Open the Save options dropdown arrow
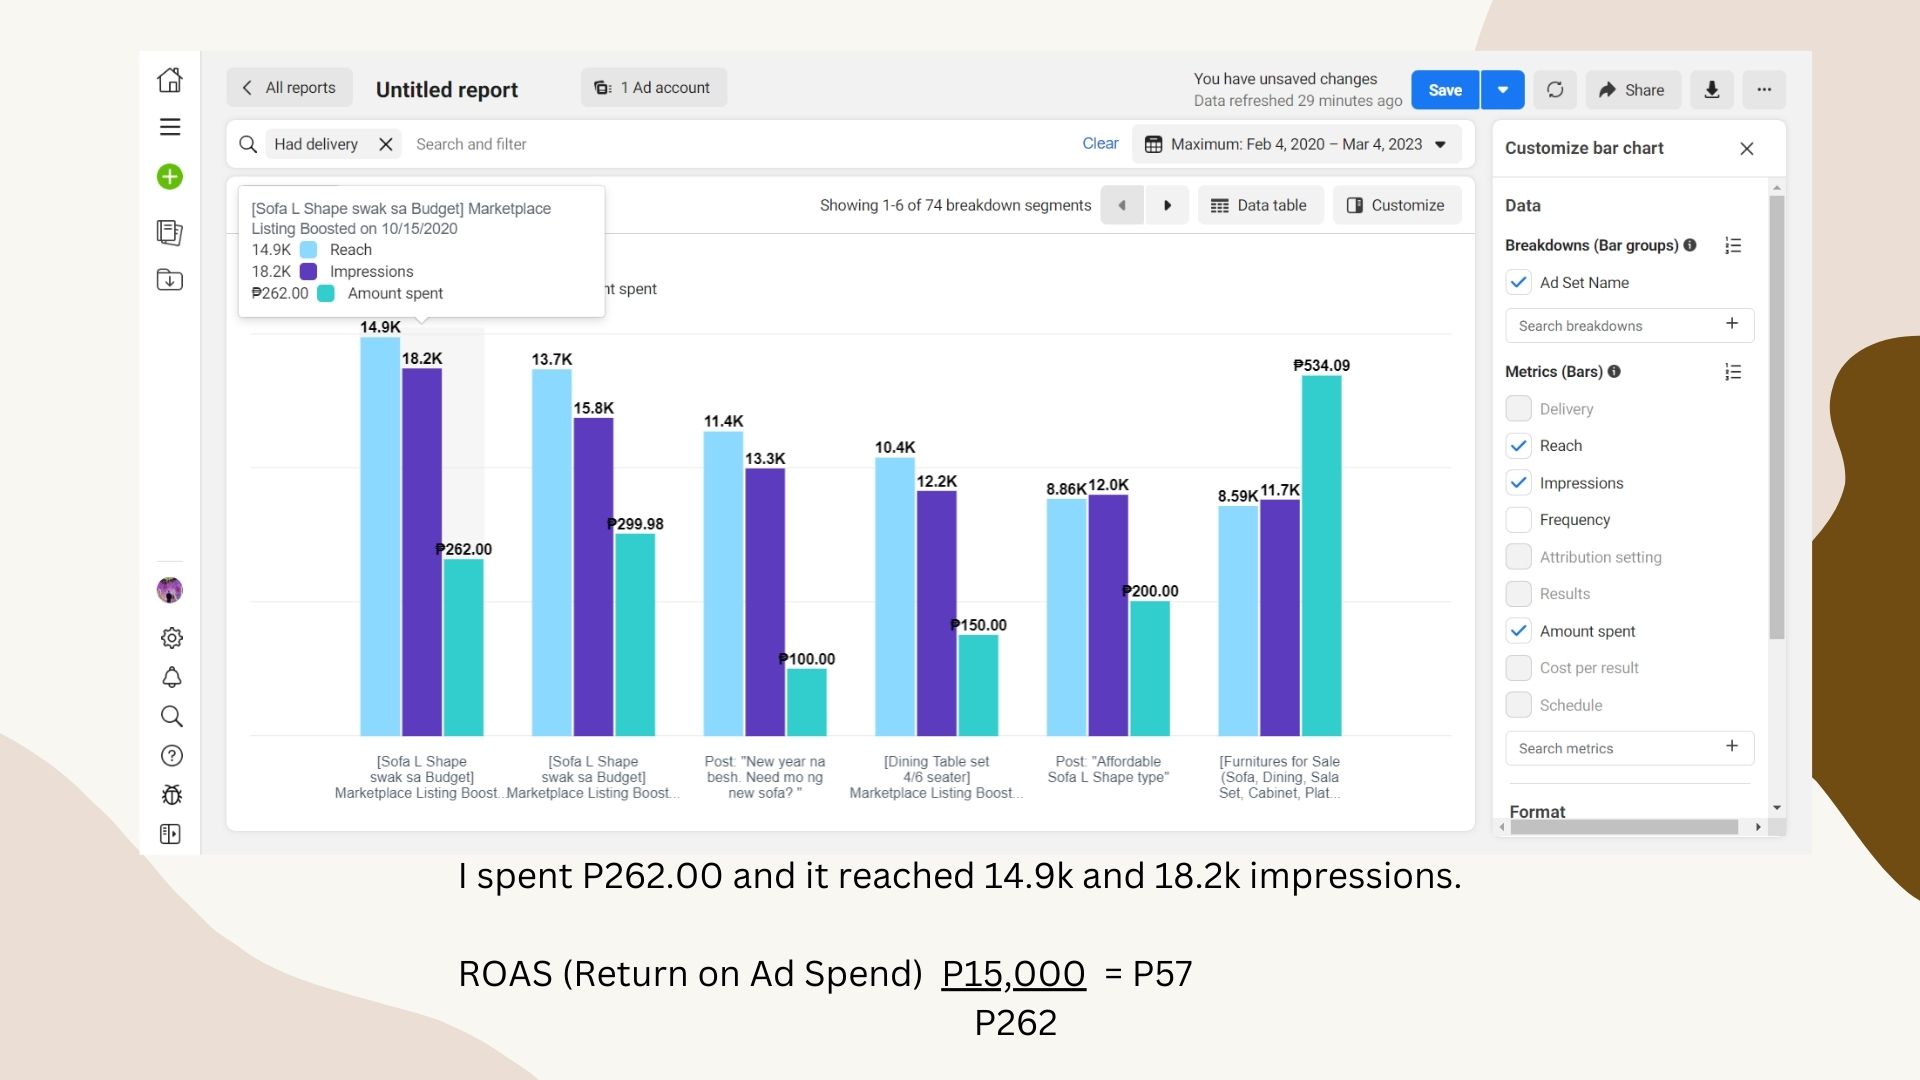This screenshot has width=1920, height=1080. (x=1502, y=90)
